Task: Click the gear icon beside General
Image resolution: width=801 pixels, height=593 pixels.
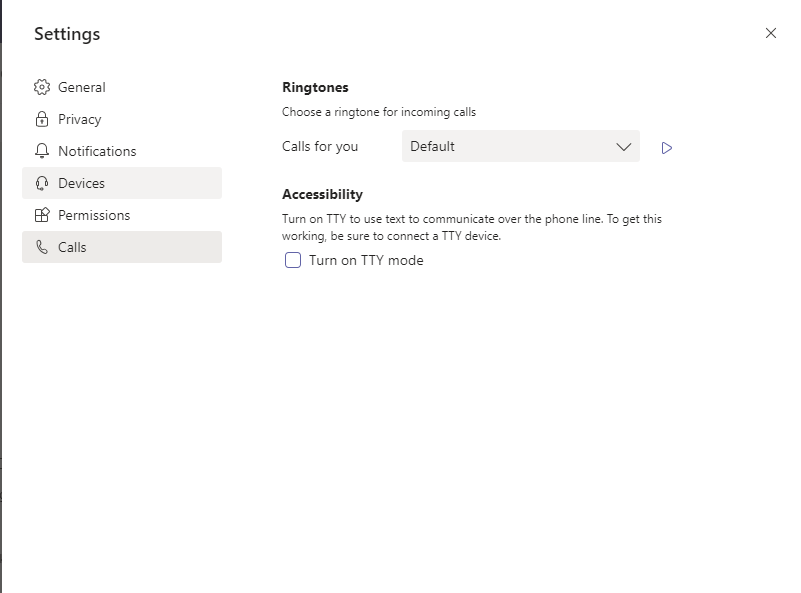Action: coord(41,87)
